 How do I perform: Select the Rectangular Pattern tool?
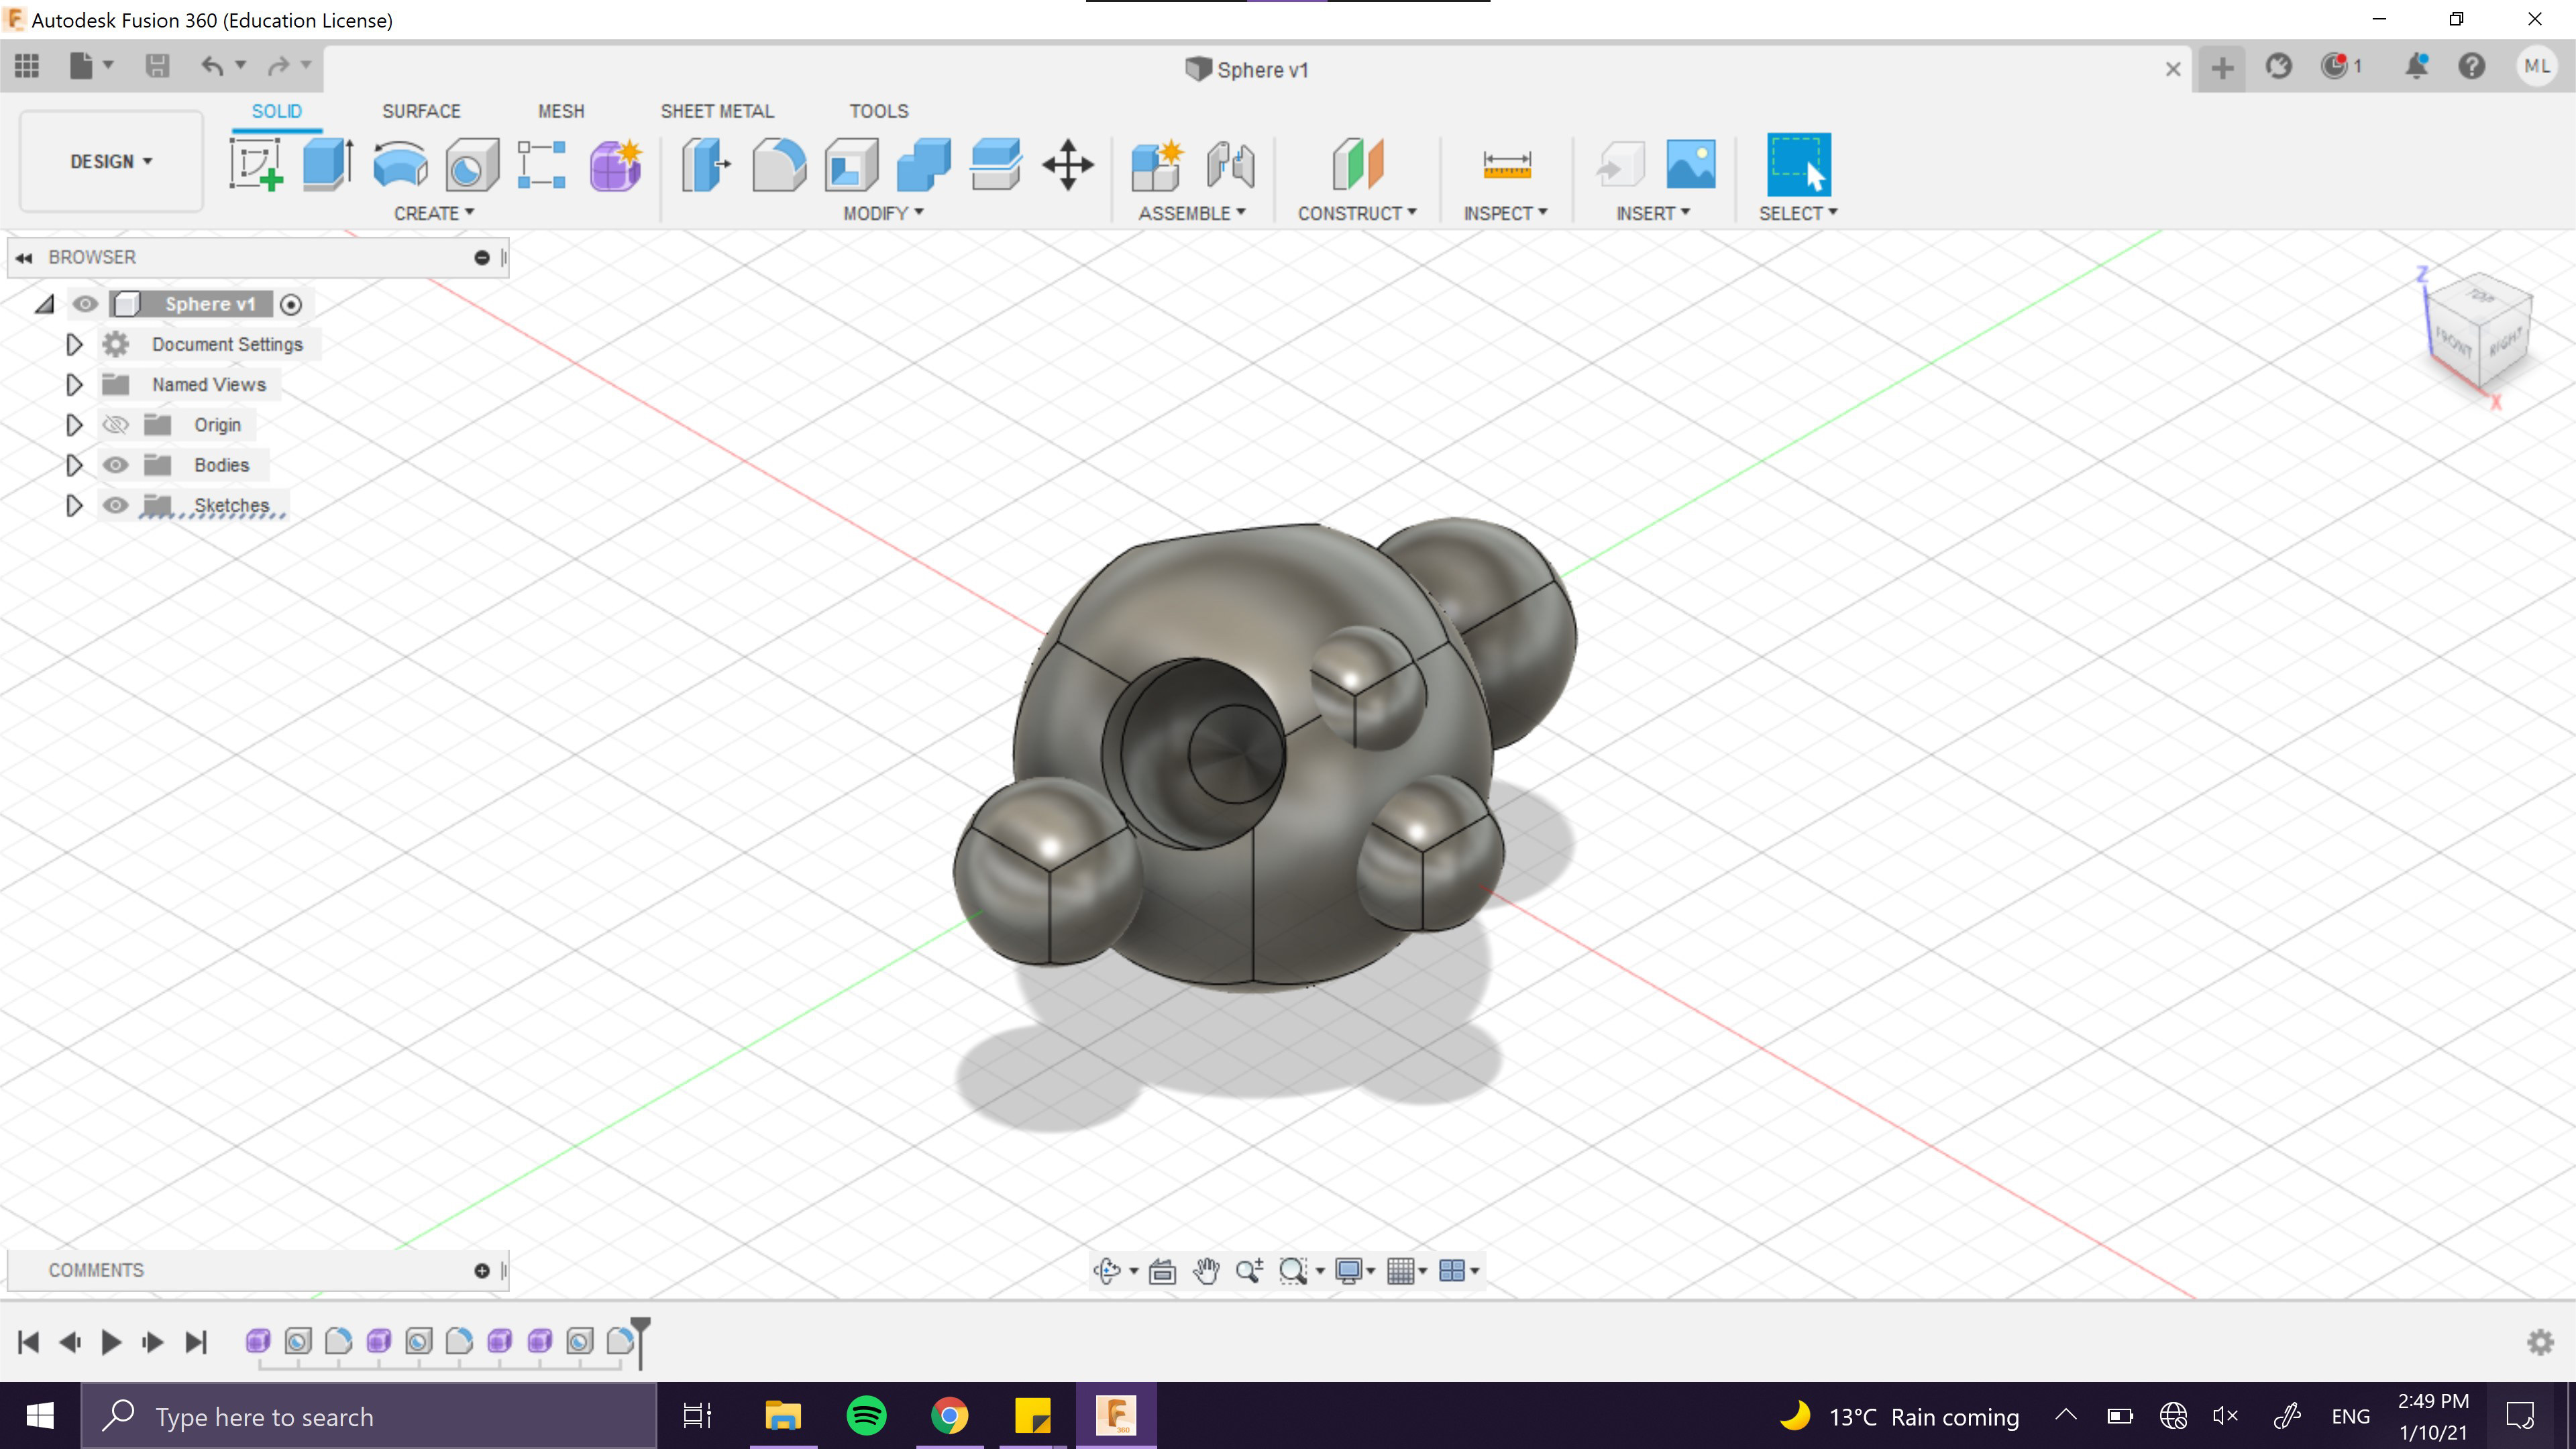pos(542,164)
